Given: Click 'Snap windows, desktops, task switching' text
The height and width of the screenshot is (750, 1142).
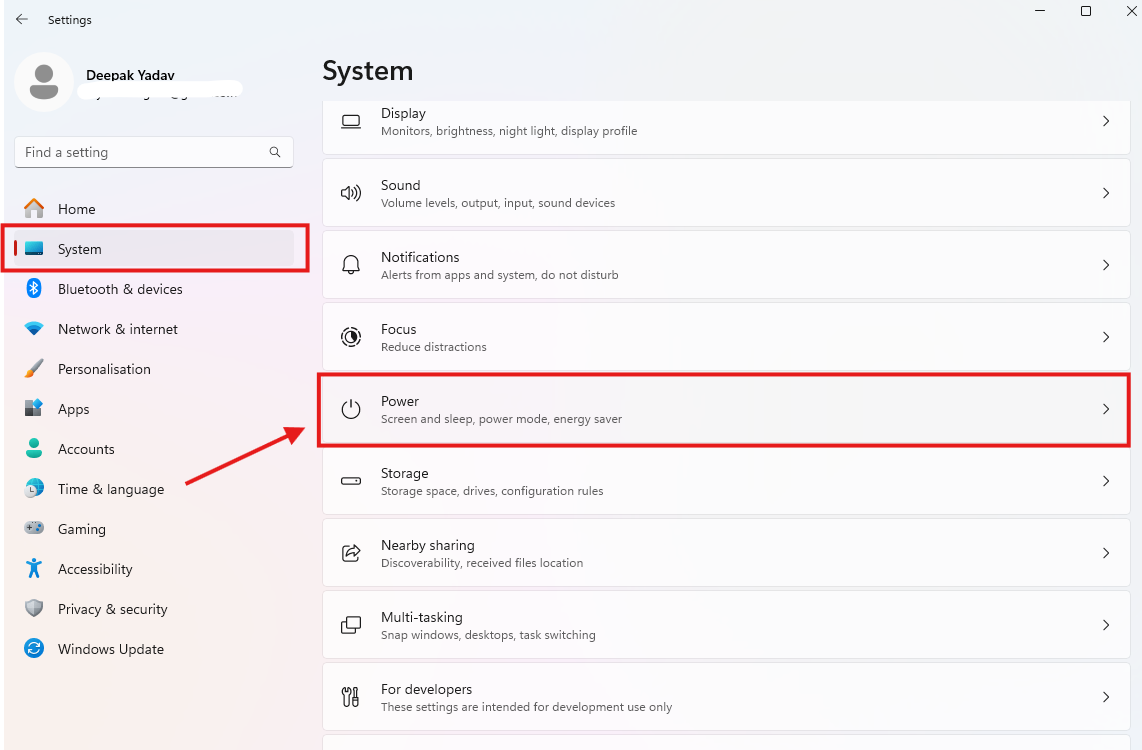Looking at the screenshot, I should click(488, 636).
